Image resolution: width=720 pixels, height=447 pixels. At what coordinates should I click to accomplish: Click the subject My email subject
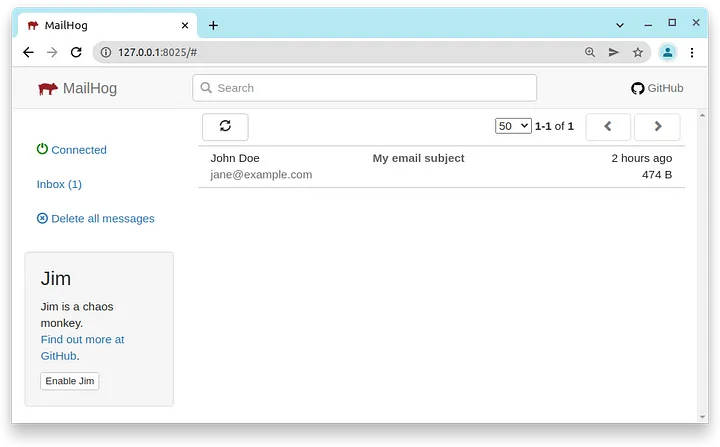click(418, 158)
